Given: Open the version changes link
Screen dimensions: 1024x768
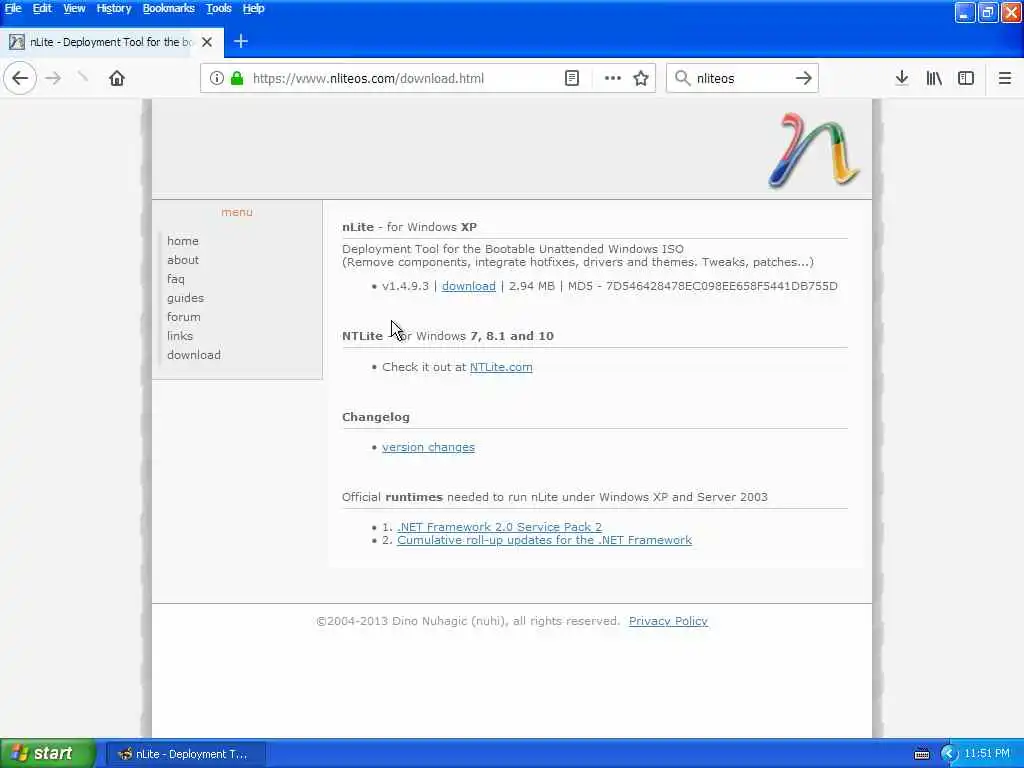Looking at the screenshot, I should [428, 447].
